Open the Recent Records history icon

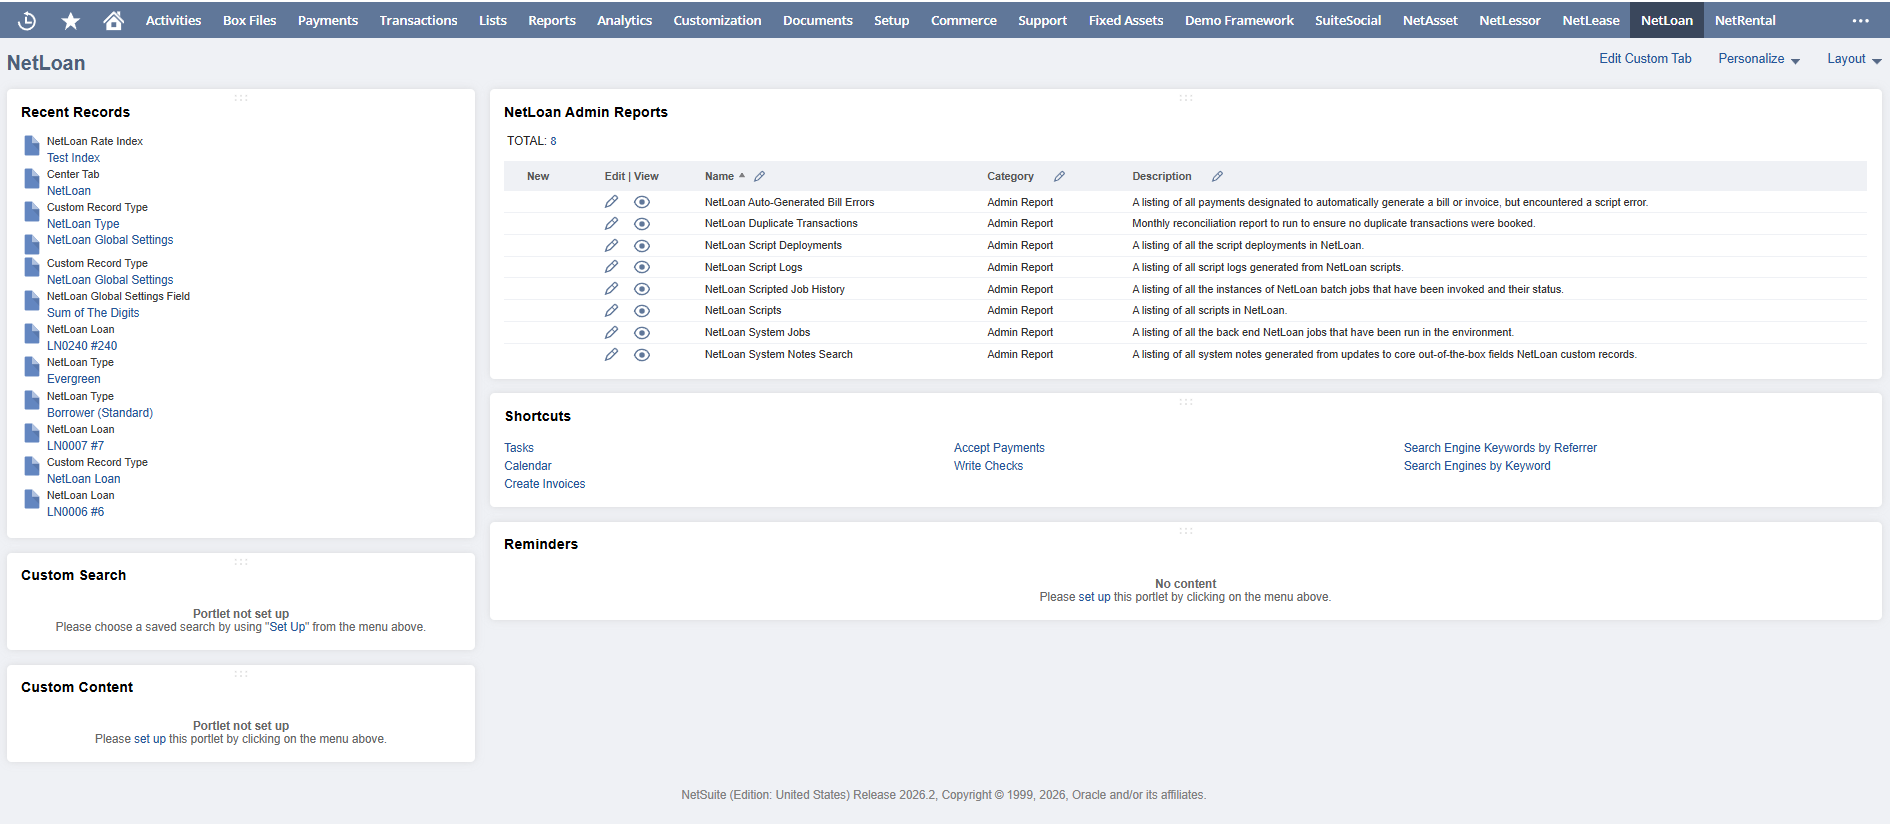(x=27, y=20)
